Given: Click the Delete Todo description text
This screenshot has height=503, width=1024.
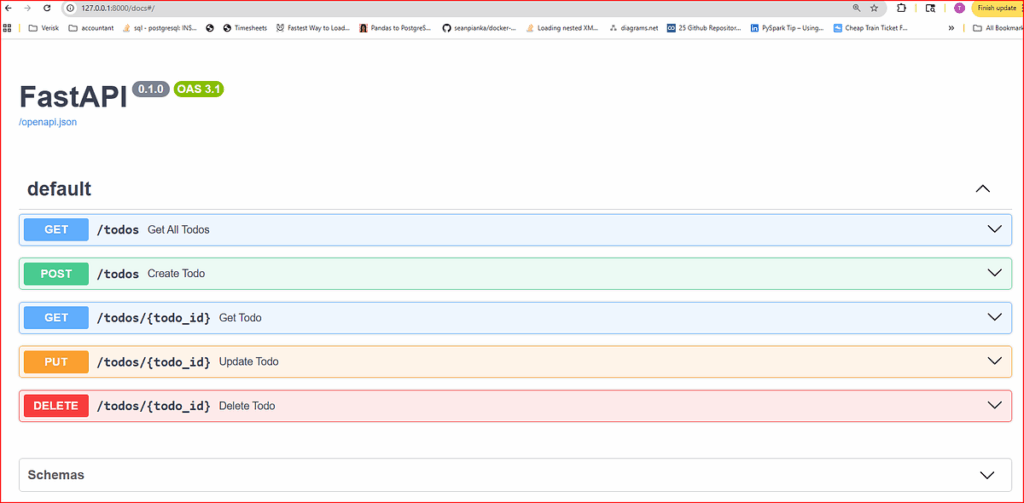Looking at the screenshot, I should click(x=247, y=406).
